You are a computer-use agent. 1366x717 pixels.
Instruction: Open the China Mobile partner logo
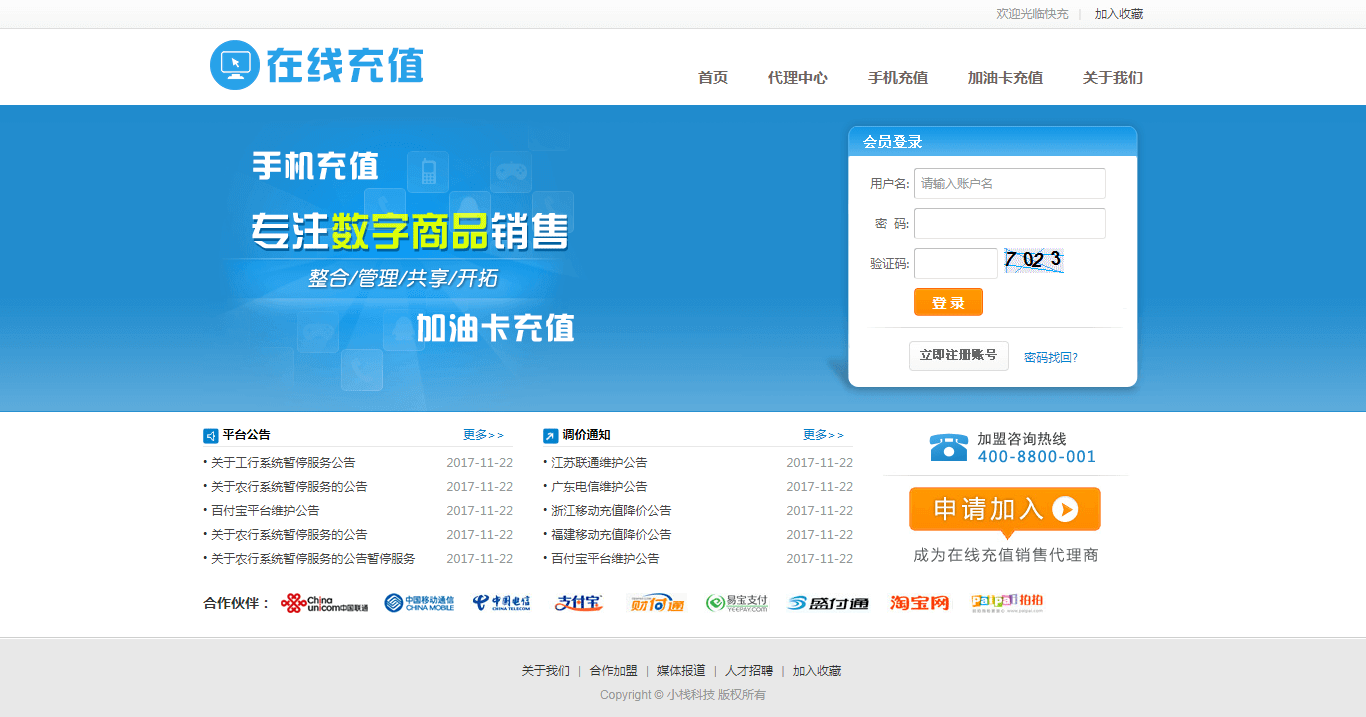419,603
